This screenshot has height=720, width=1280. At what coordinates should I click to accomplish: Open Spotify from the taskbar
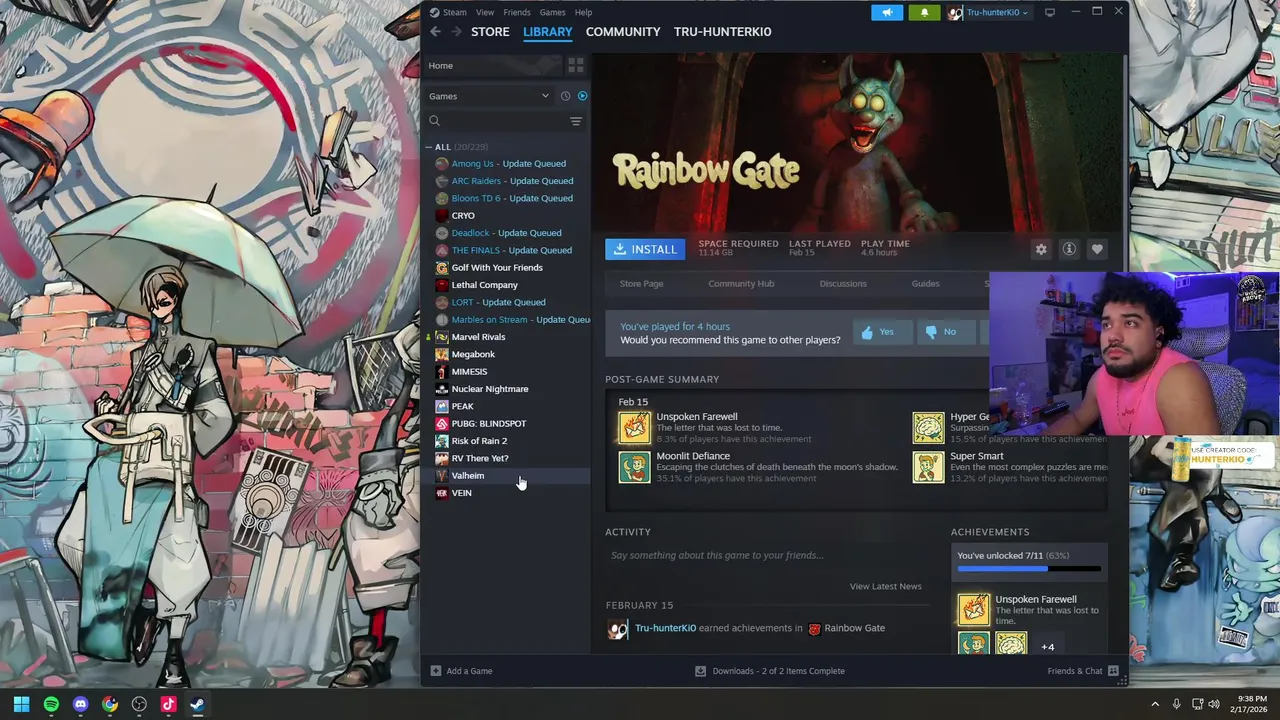[x=51, y=704]
